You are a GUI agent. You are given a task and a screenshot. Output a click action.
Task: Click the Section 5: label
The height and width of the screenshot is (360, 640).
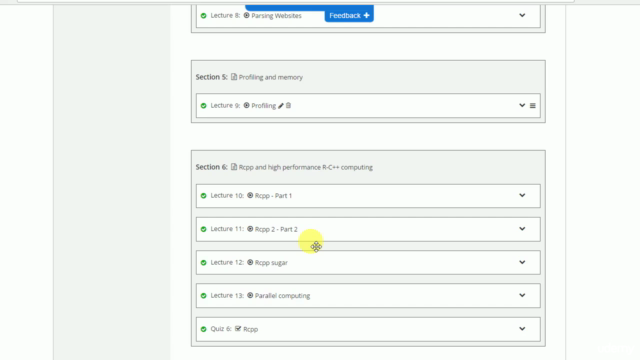point(211,77)
